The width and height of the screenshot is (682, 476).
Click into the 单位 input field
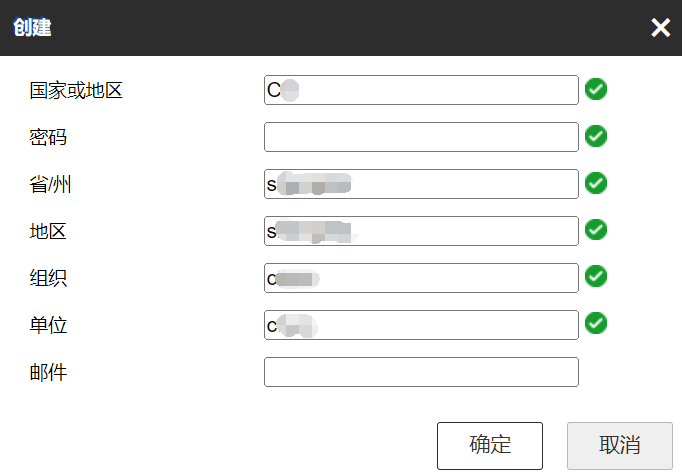[x=421, y=325]
